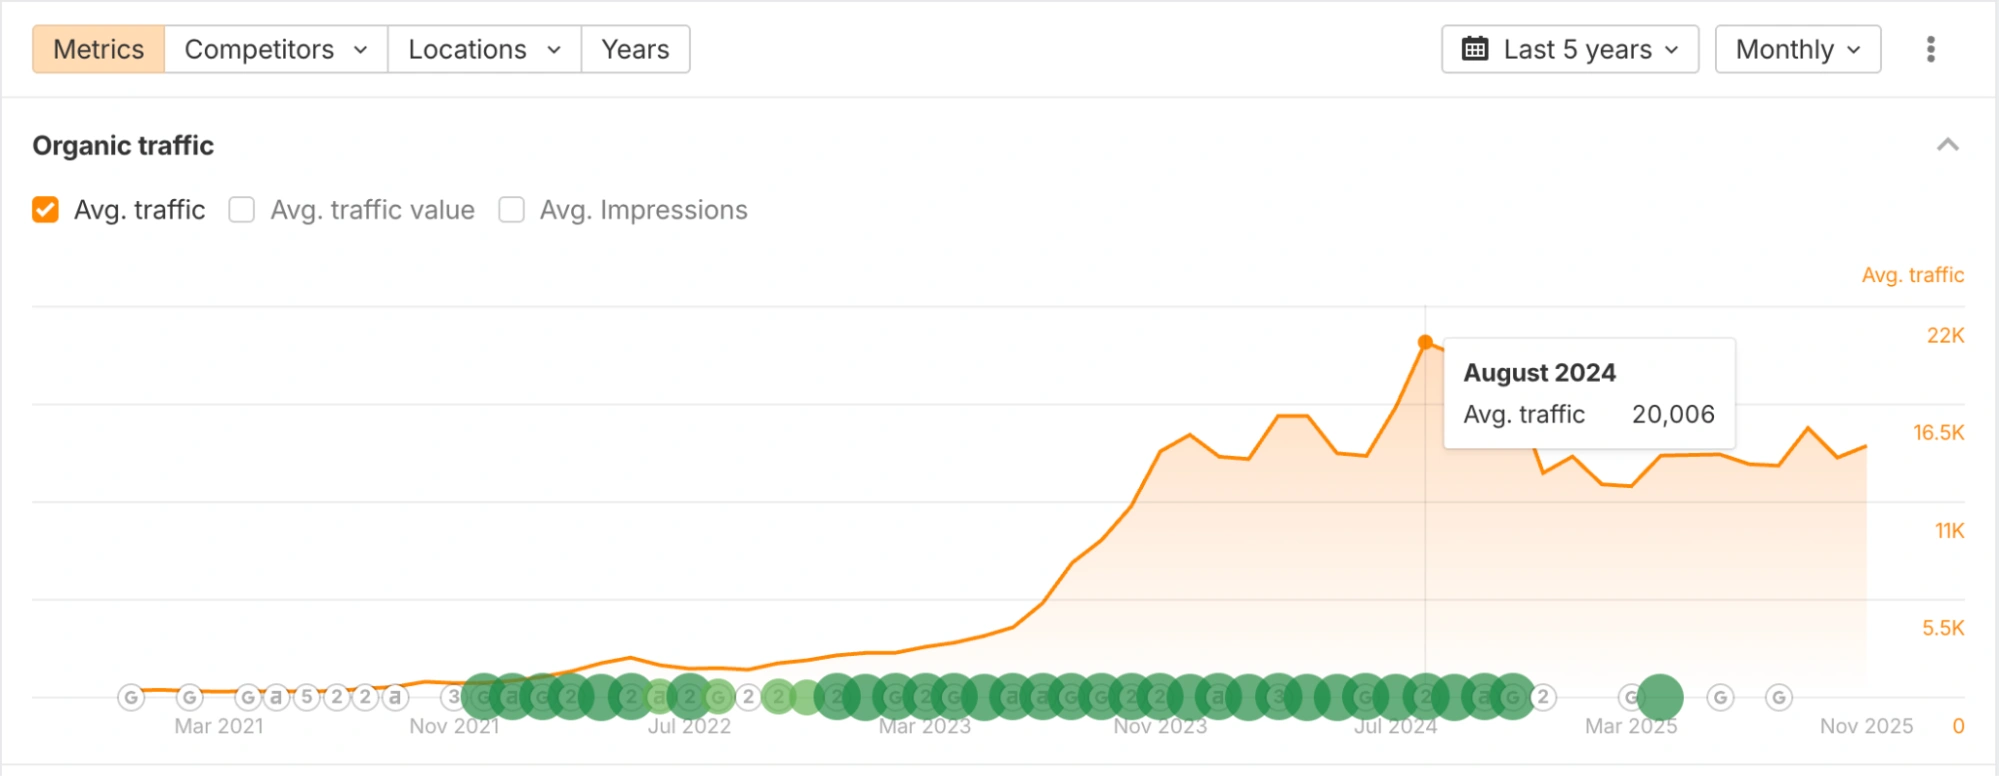Enable the Avg. traffic value checkbox
This screenshot has height=776, width=1999.
241,210
